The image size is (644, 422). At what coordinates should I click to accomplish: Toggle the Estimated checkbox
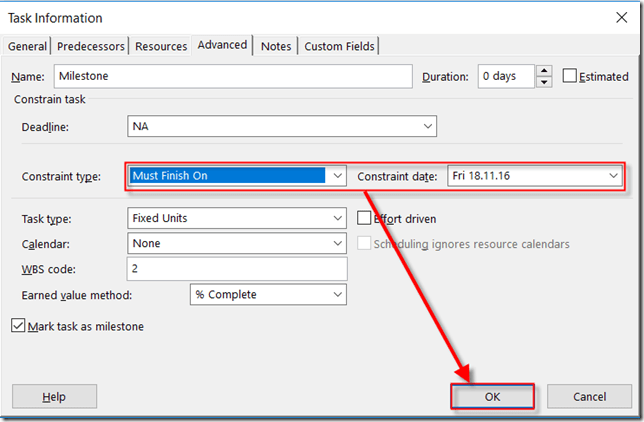[x=570, y=77]
